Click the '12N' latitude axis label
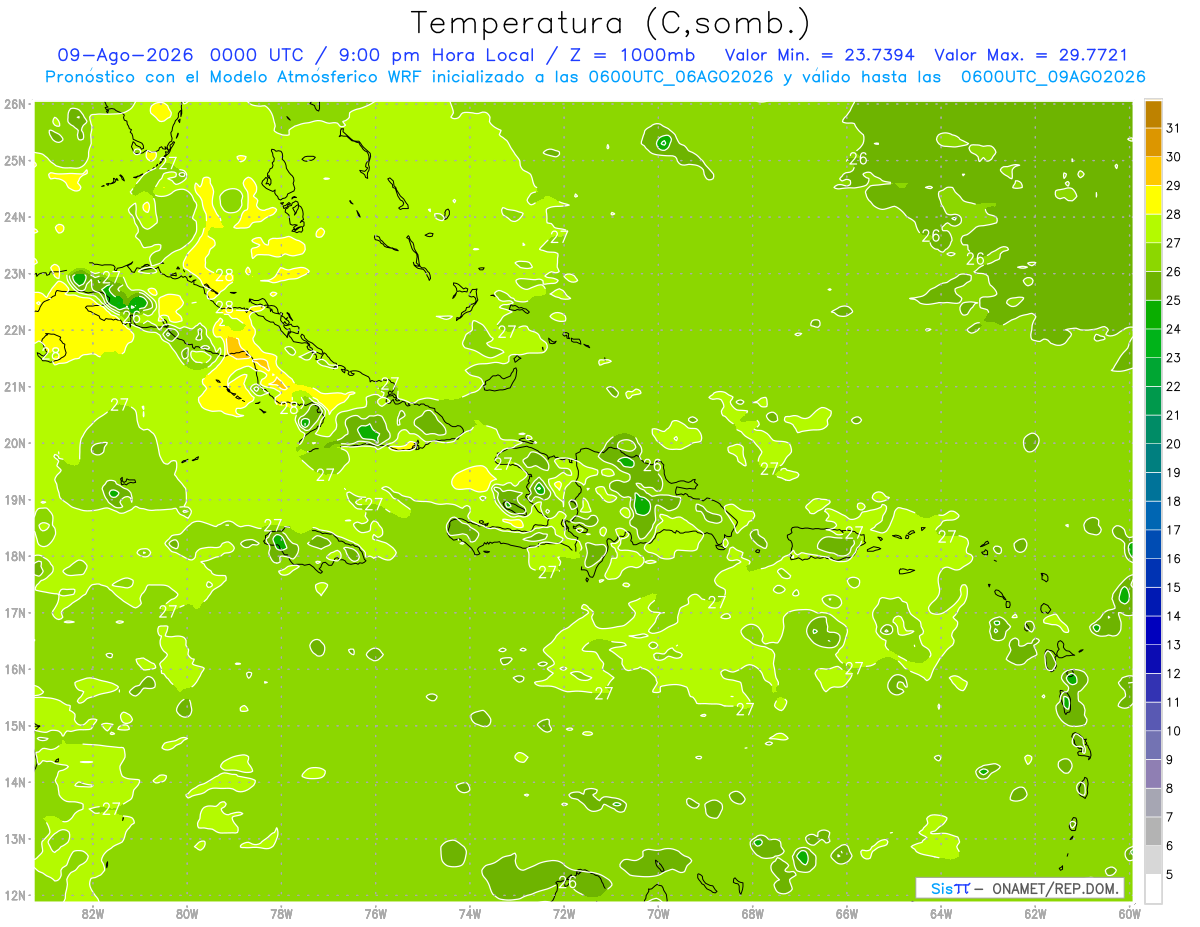 click(x=15, y=895)
